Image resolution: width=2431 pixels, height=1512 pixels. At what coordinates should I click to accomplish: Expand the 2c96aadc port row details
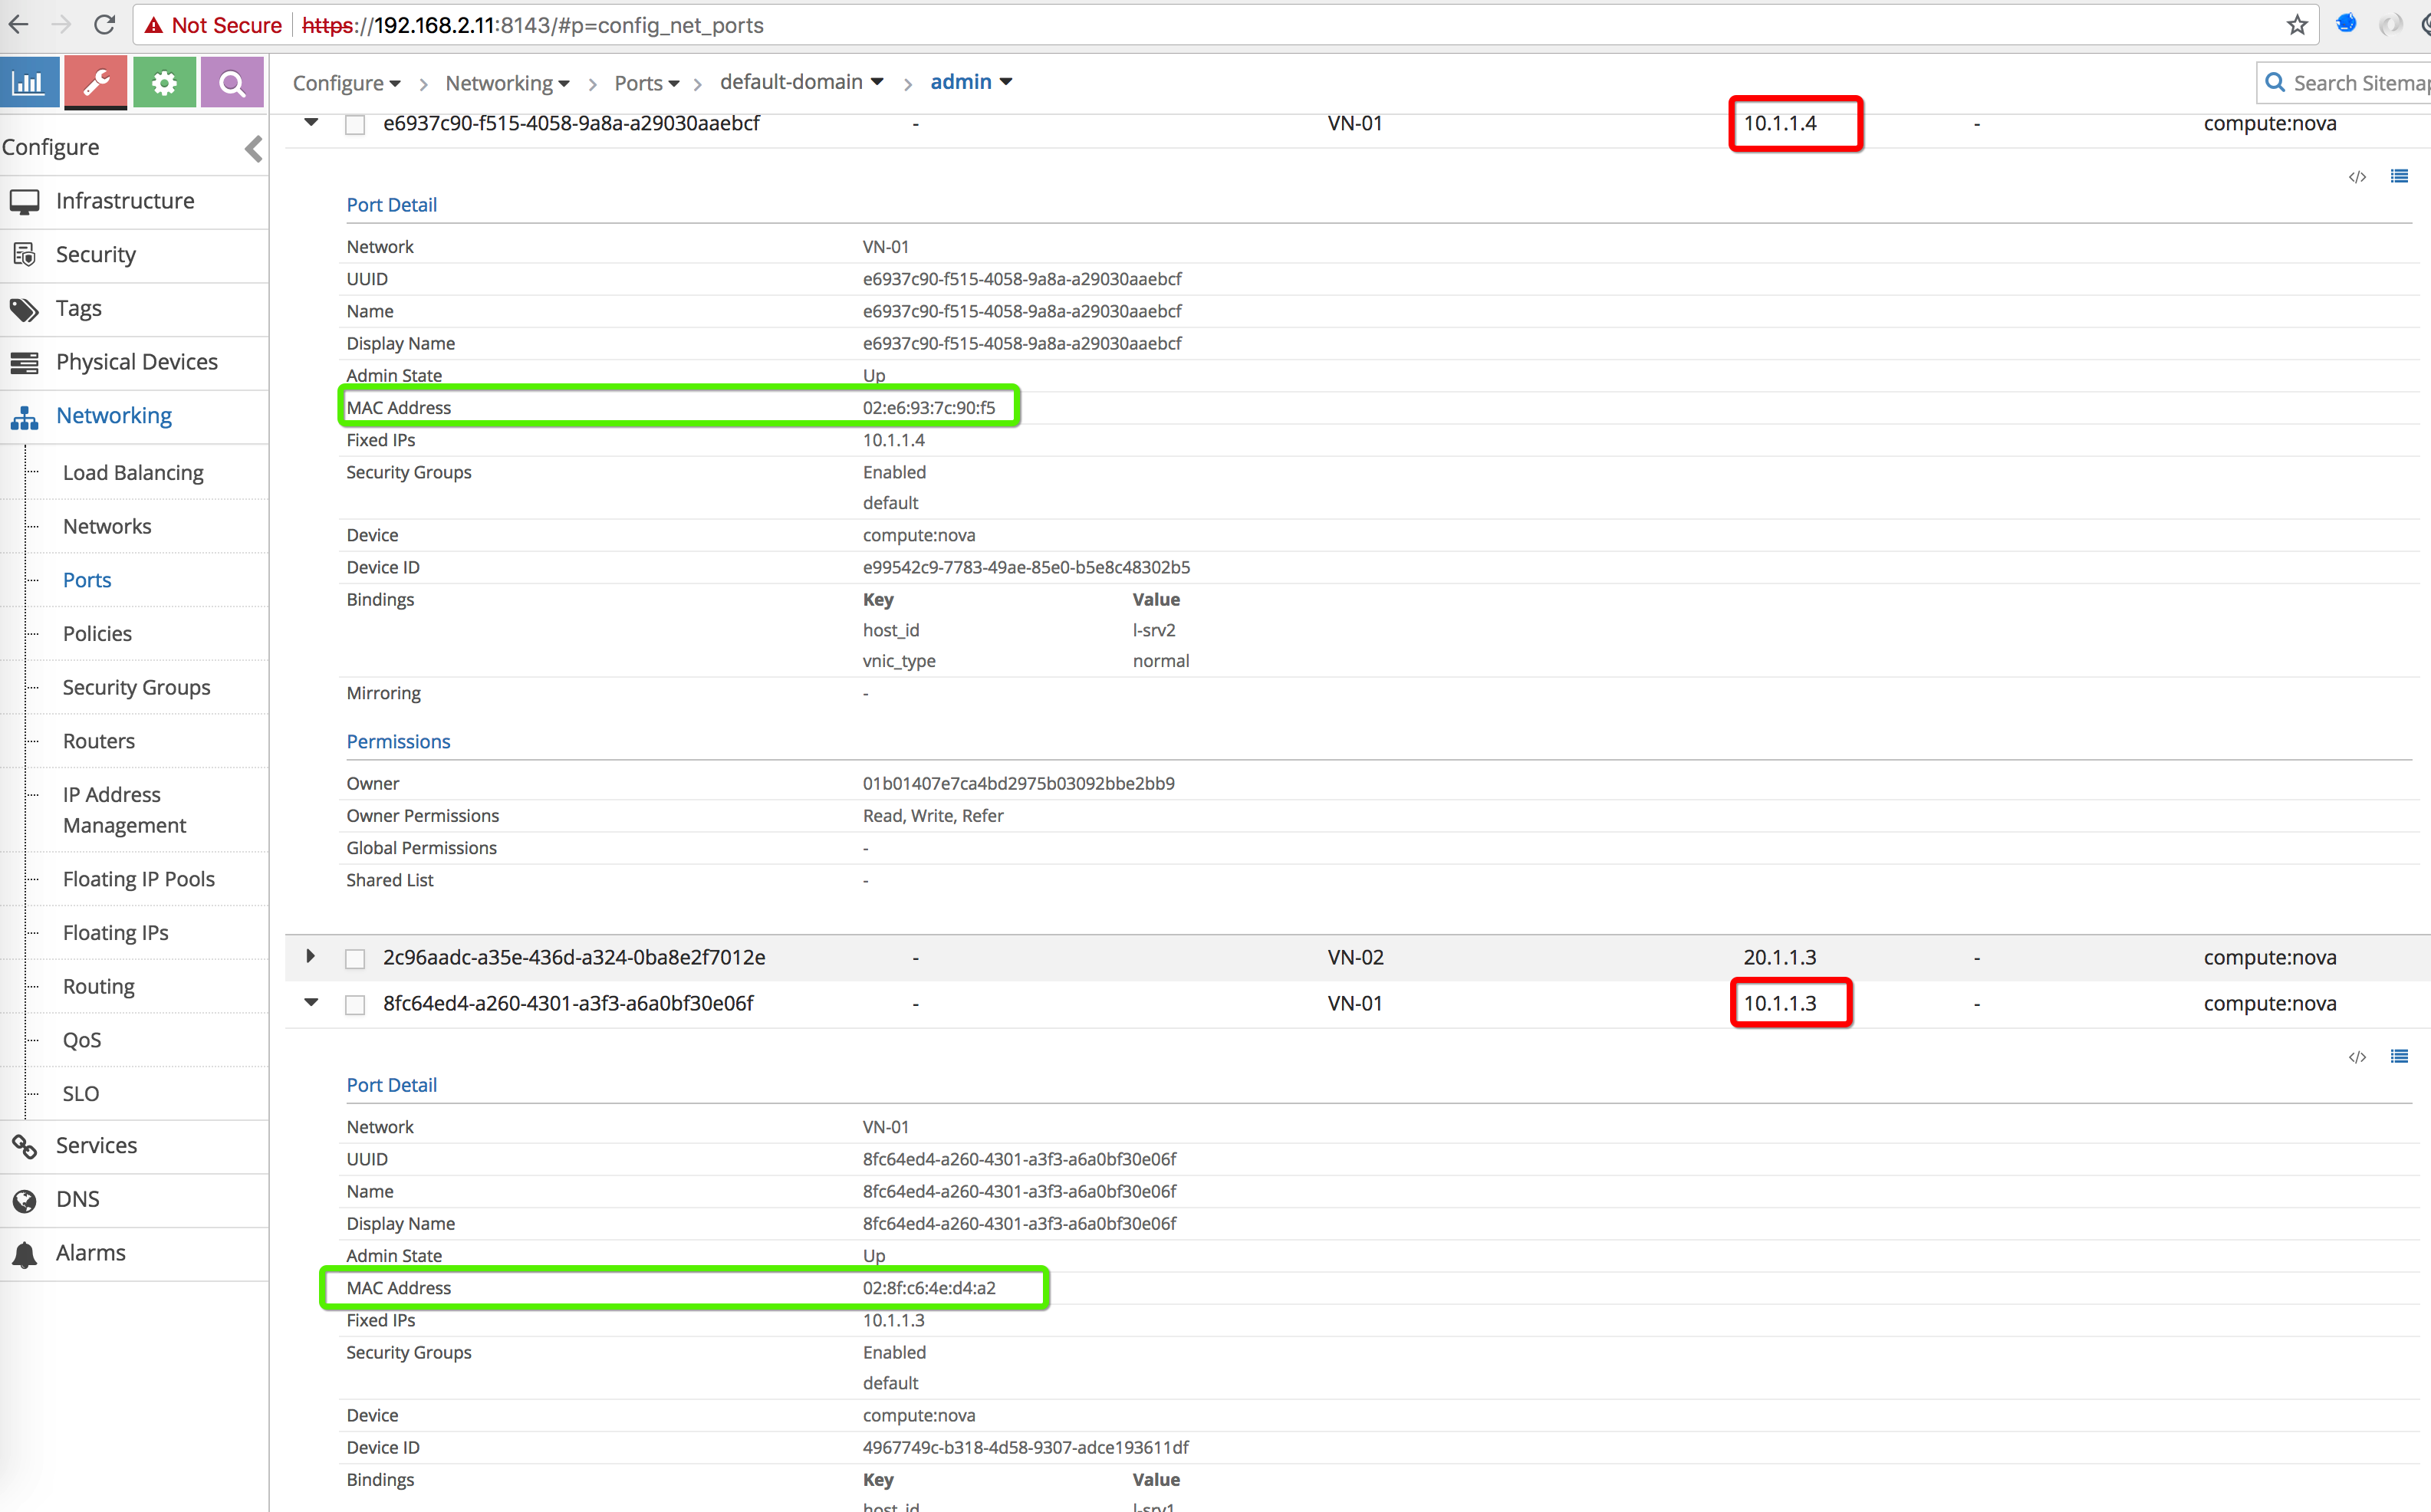[311, 957]
